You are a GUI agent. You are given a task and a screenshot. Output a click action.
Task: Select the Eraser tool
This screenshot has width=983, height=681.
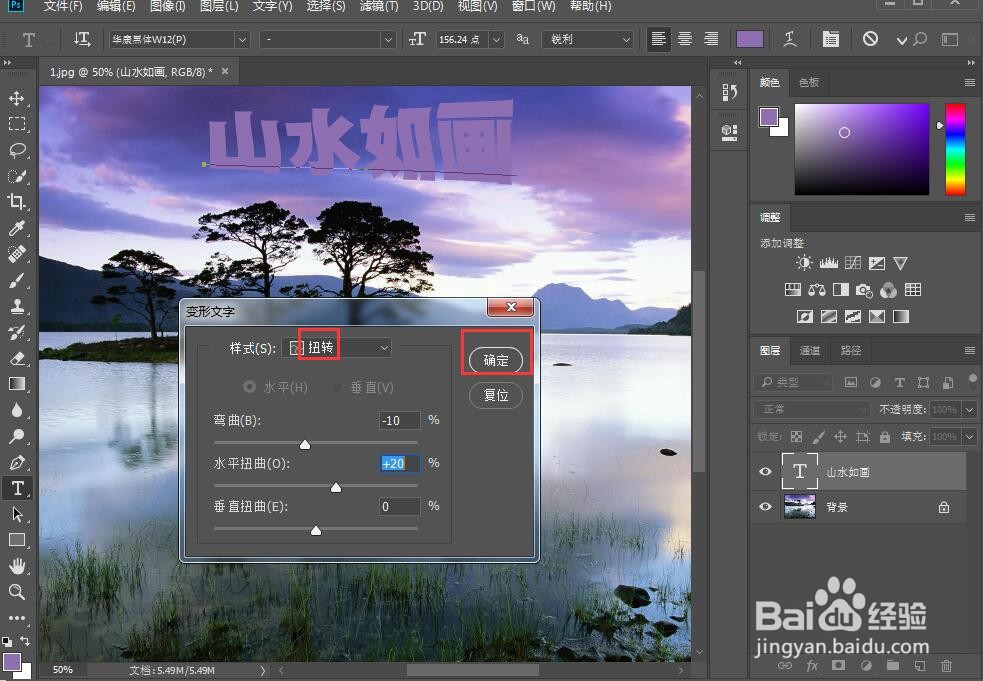click(17, 358)
